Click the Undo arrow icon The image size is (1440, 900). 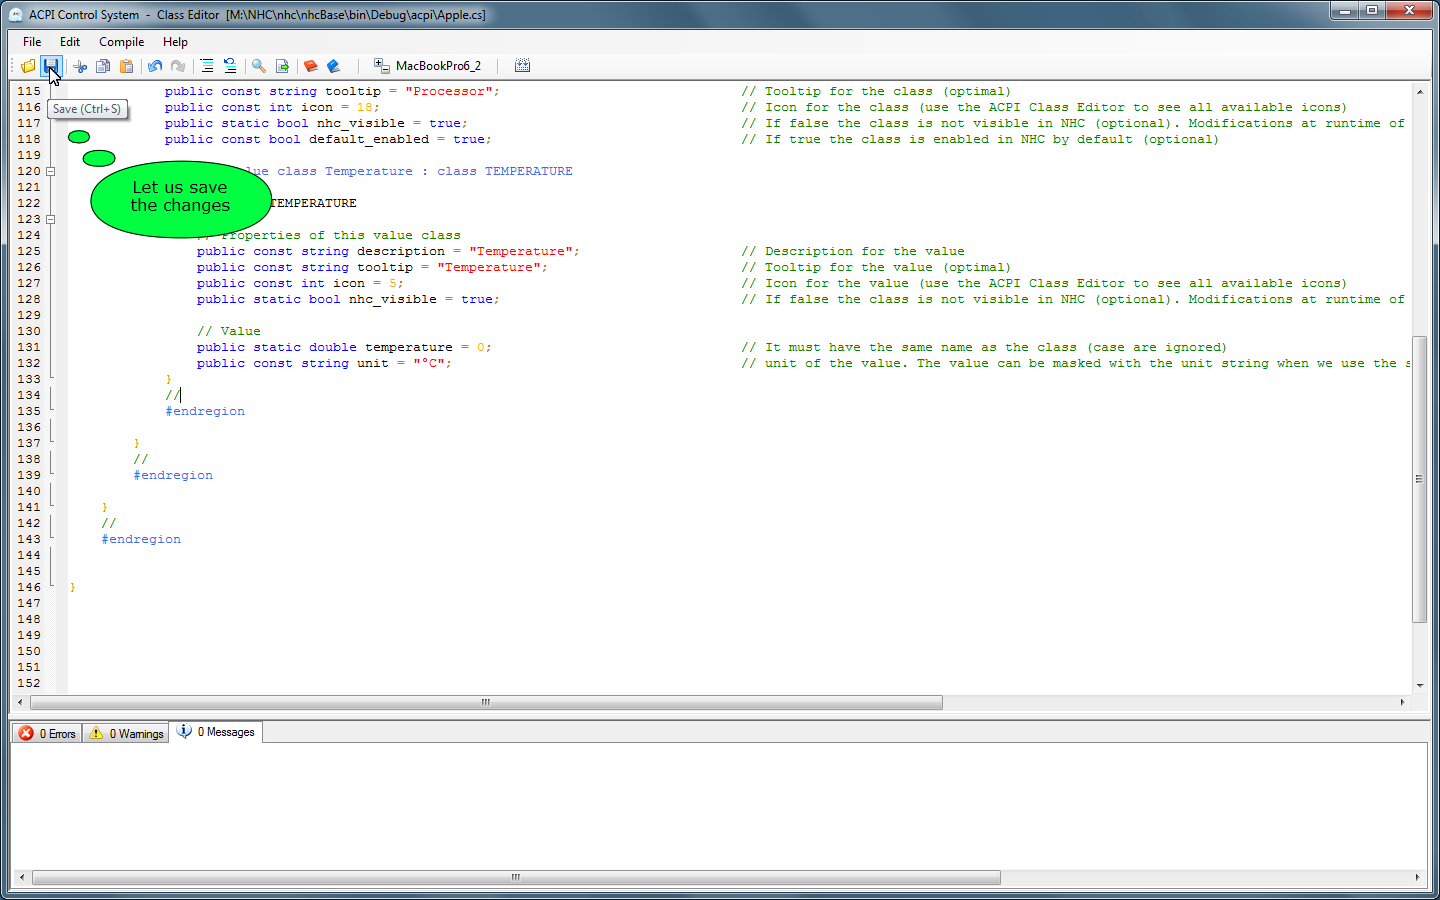click(x=155, y=66)
